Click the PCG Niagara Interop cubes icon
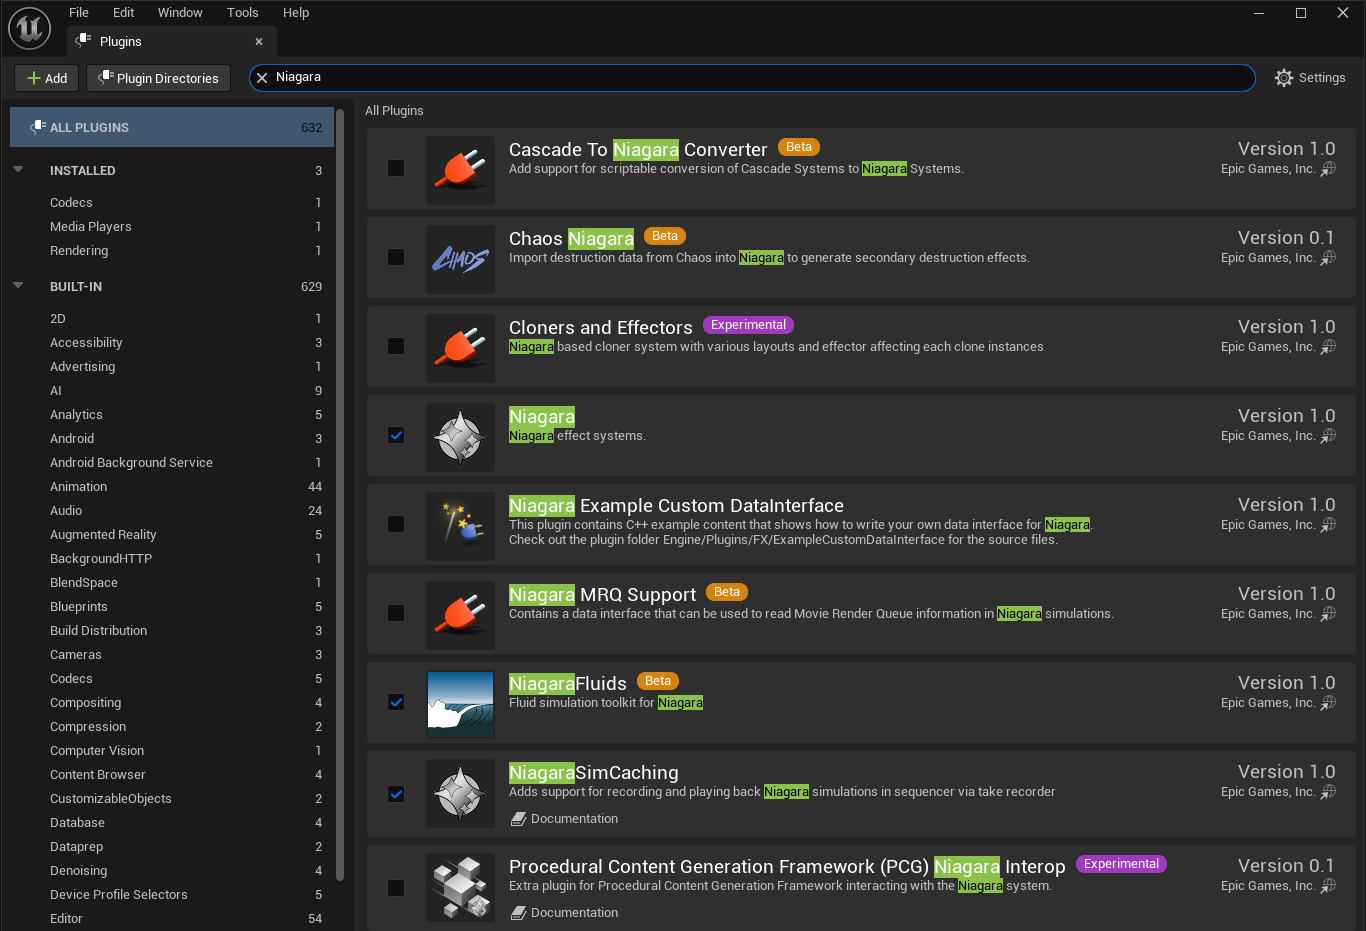Viewport: 1366px width, 931px height. tap(460, 887)
